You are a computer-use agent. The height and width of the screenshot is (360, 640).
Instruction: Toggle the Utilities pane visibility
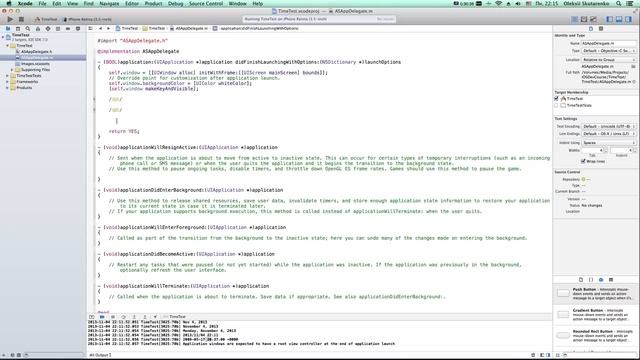click(629, 19)
